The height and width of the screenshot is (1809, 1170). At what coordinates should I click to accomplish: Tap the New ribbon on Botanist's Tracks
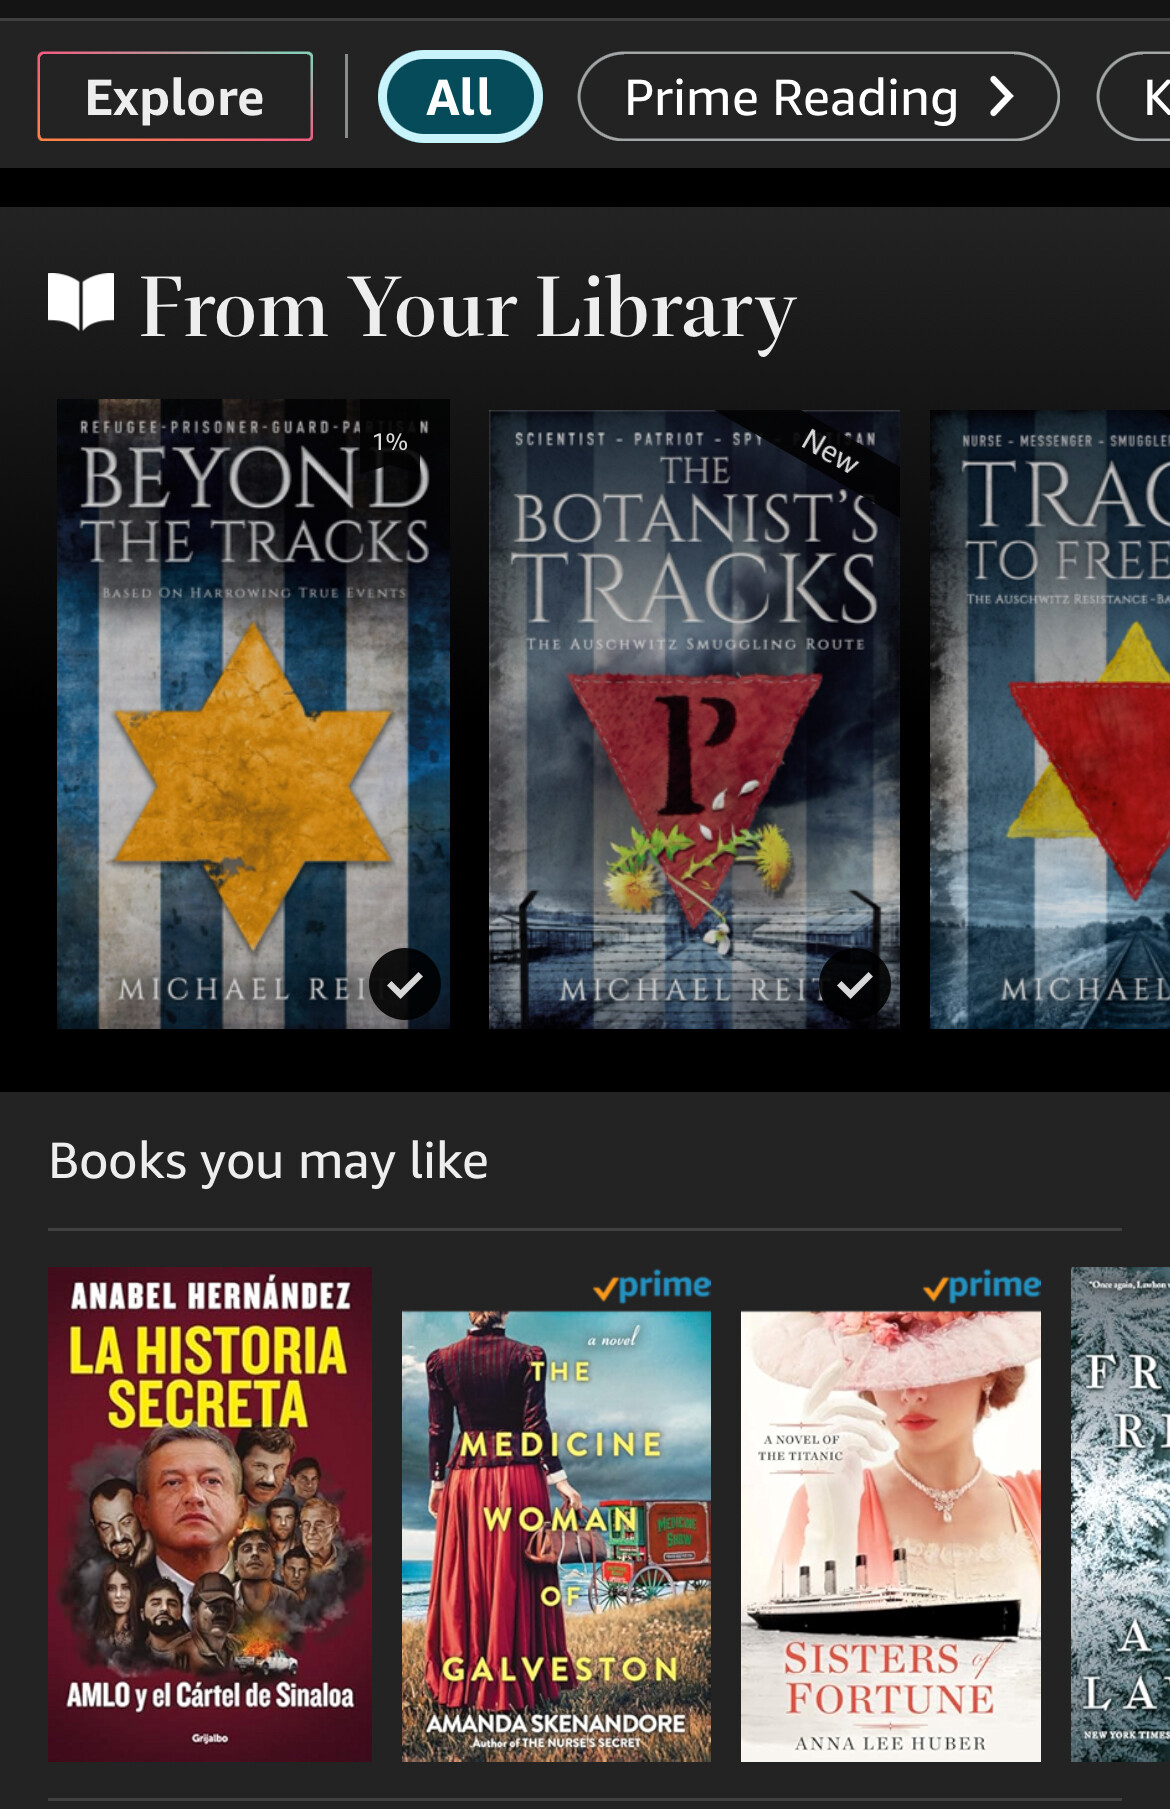pyautogui.click(x=831, y=451)
